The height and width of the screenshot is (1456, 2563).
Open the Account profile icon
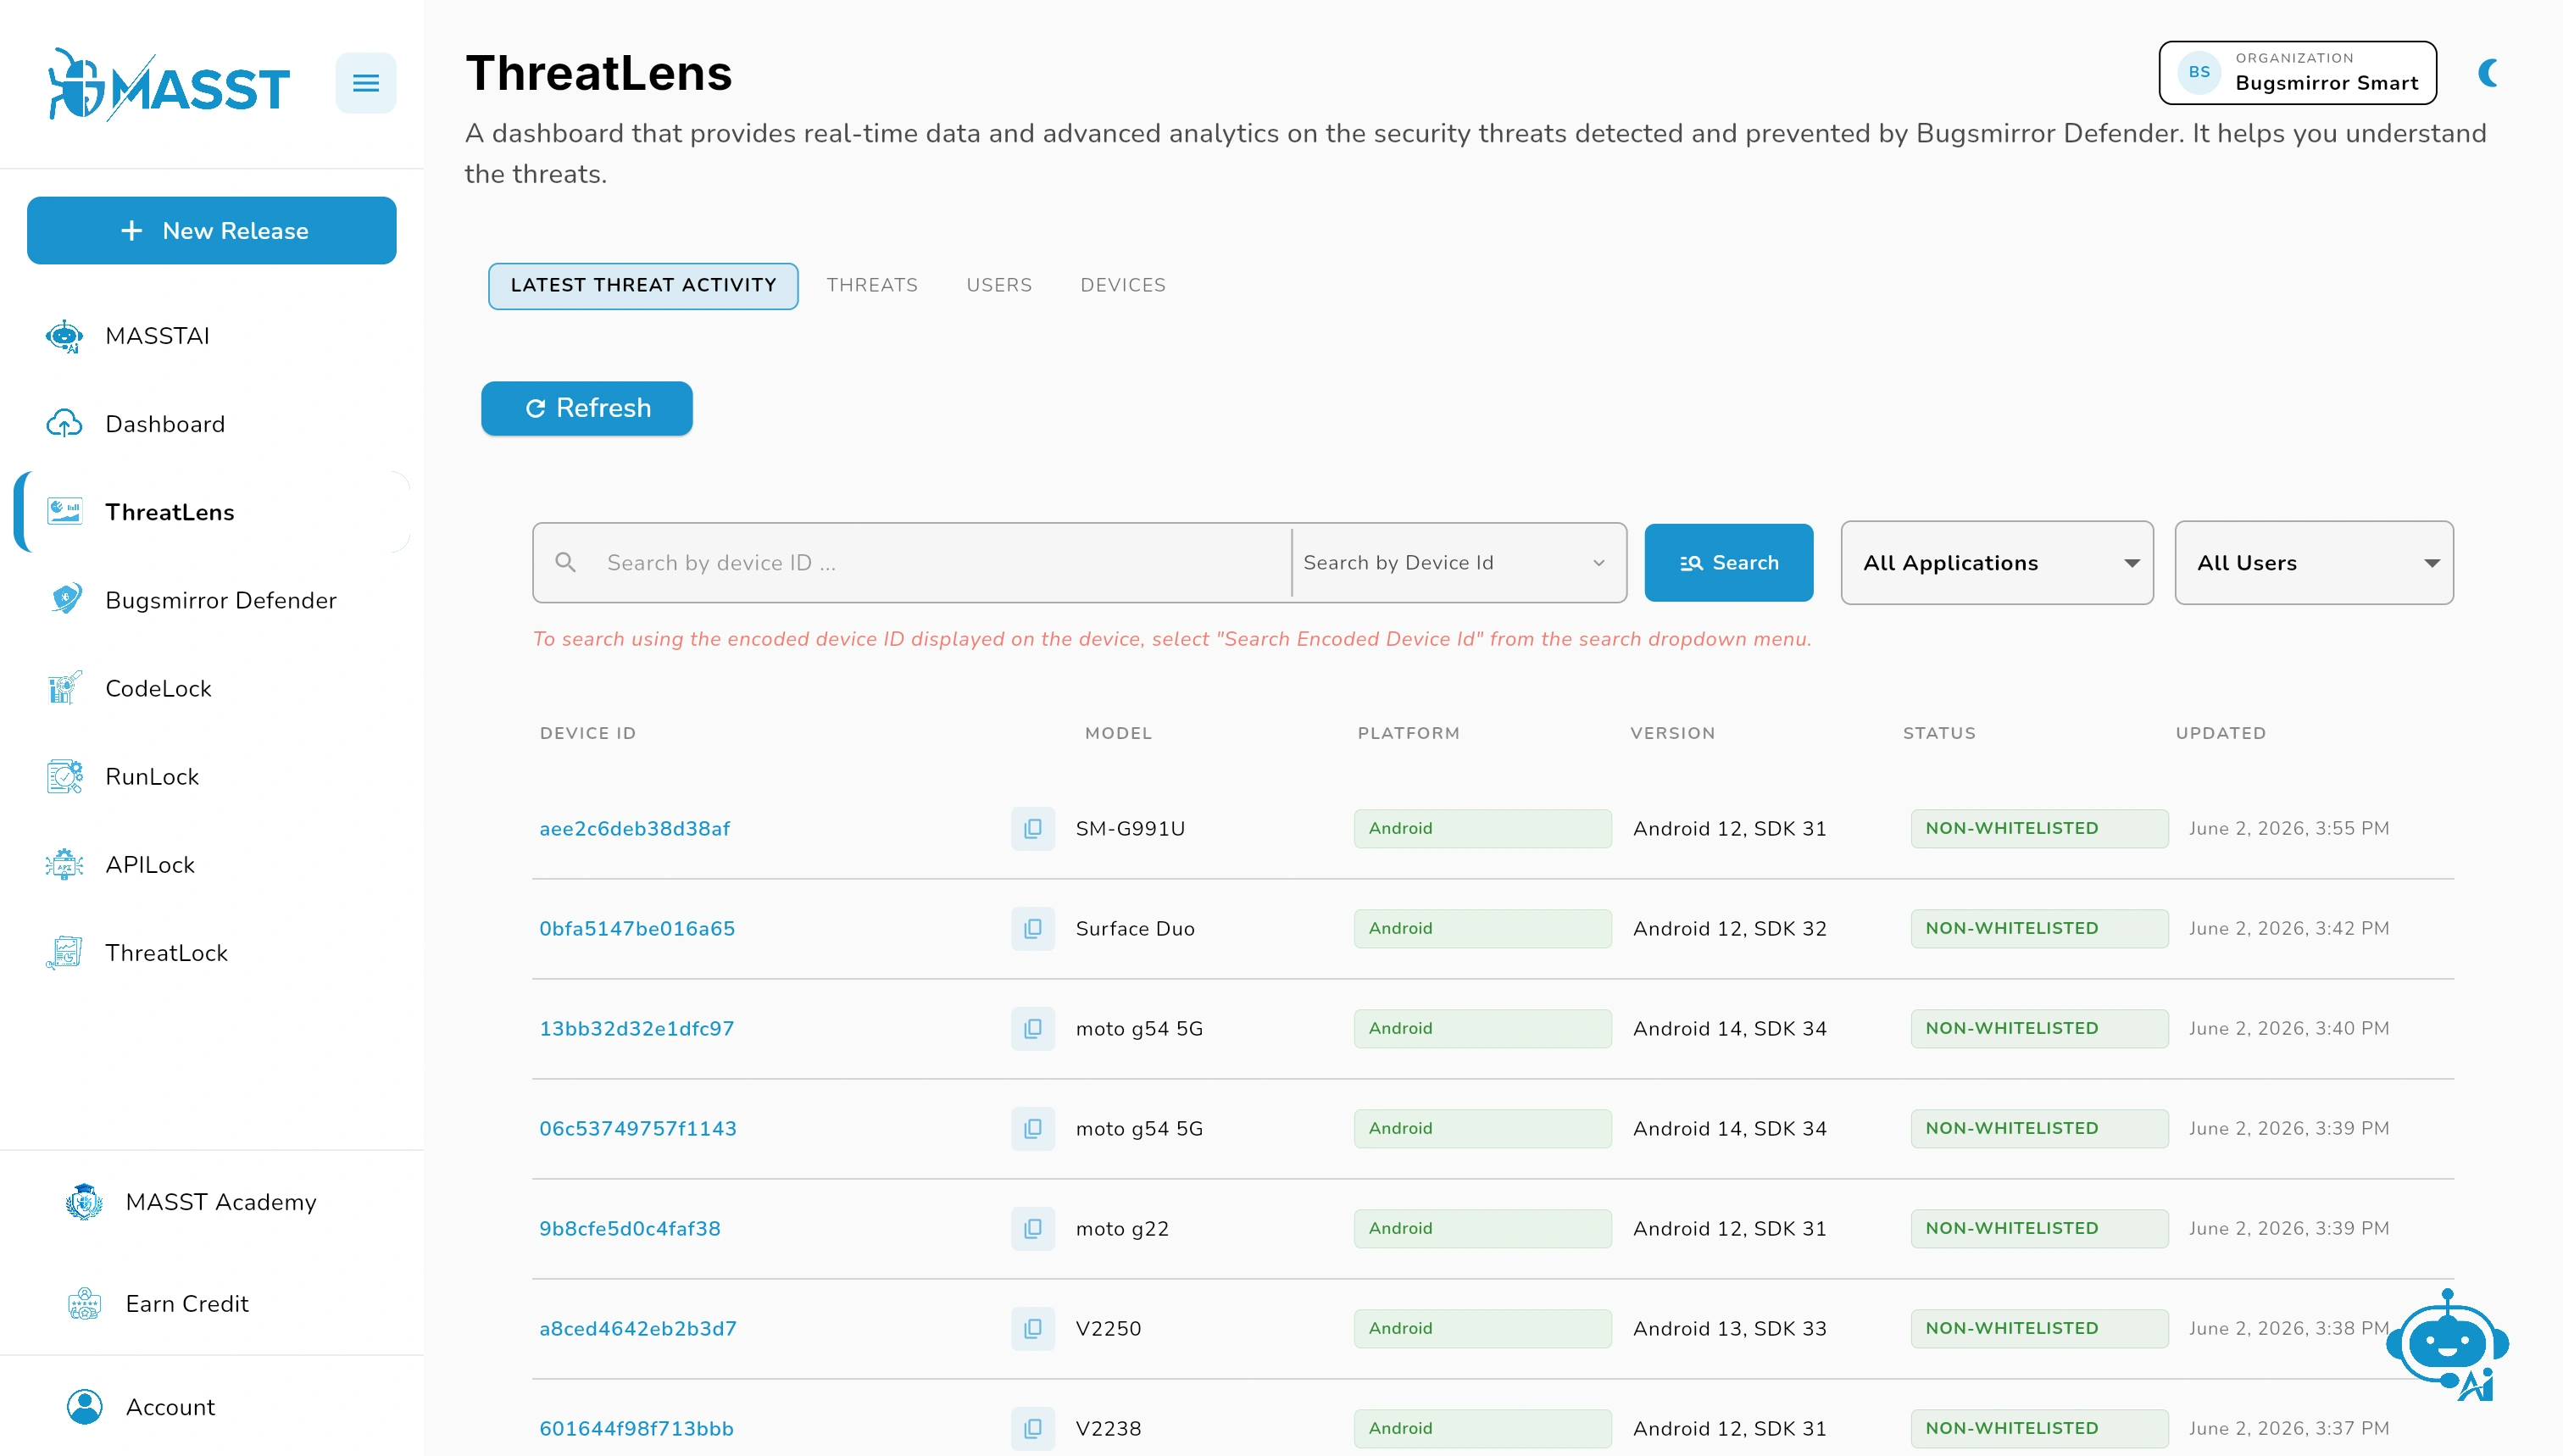[x=85, y=1407]
